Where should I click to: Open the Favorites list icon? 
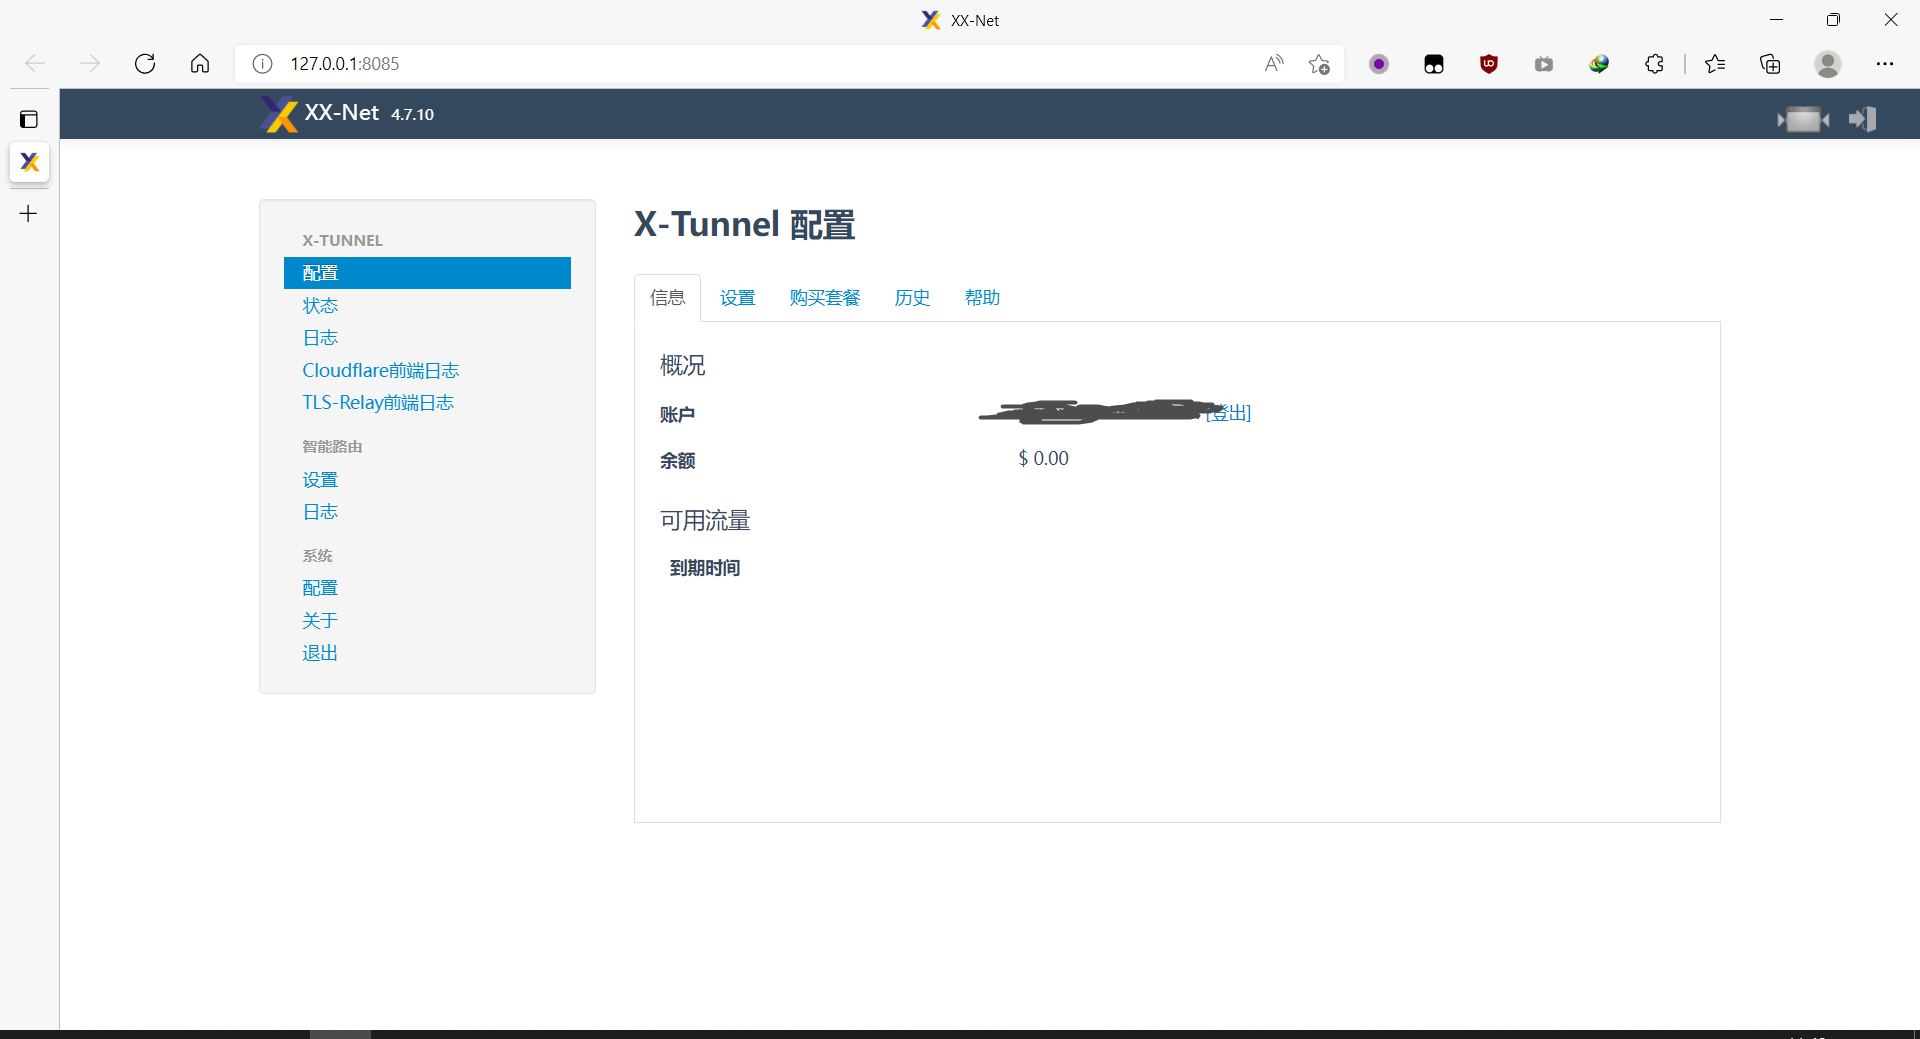point(1716,63)
